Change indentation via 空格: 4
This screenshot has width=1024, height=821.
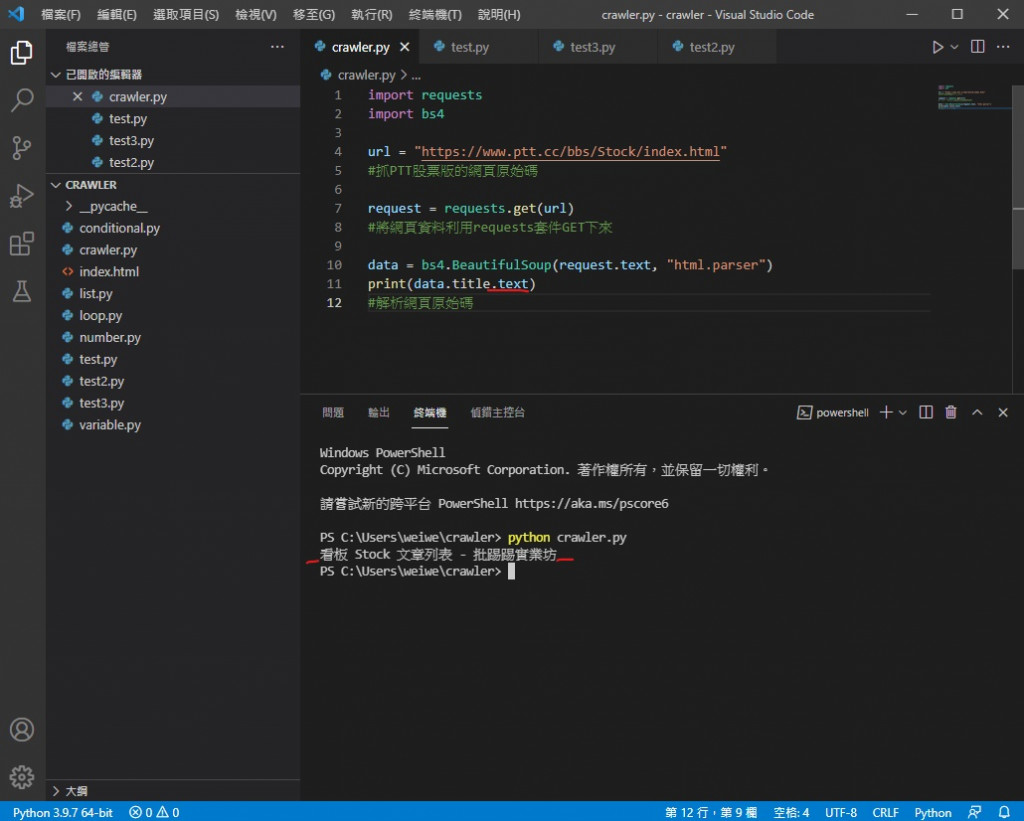coord(792,812)
